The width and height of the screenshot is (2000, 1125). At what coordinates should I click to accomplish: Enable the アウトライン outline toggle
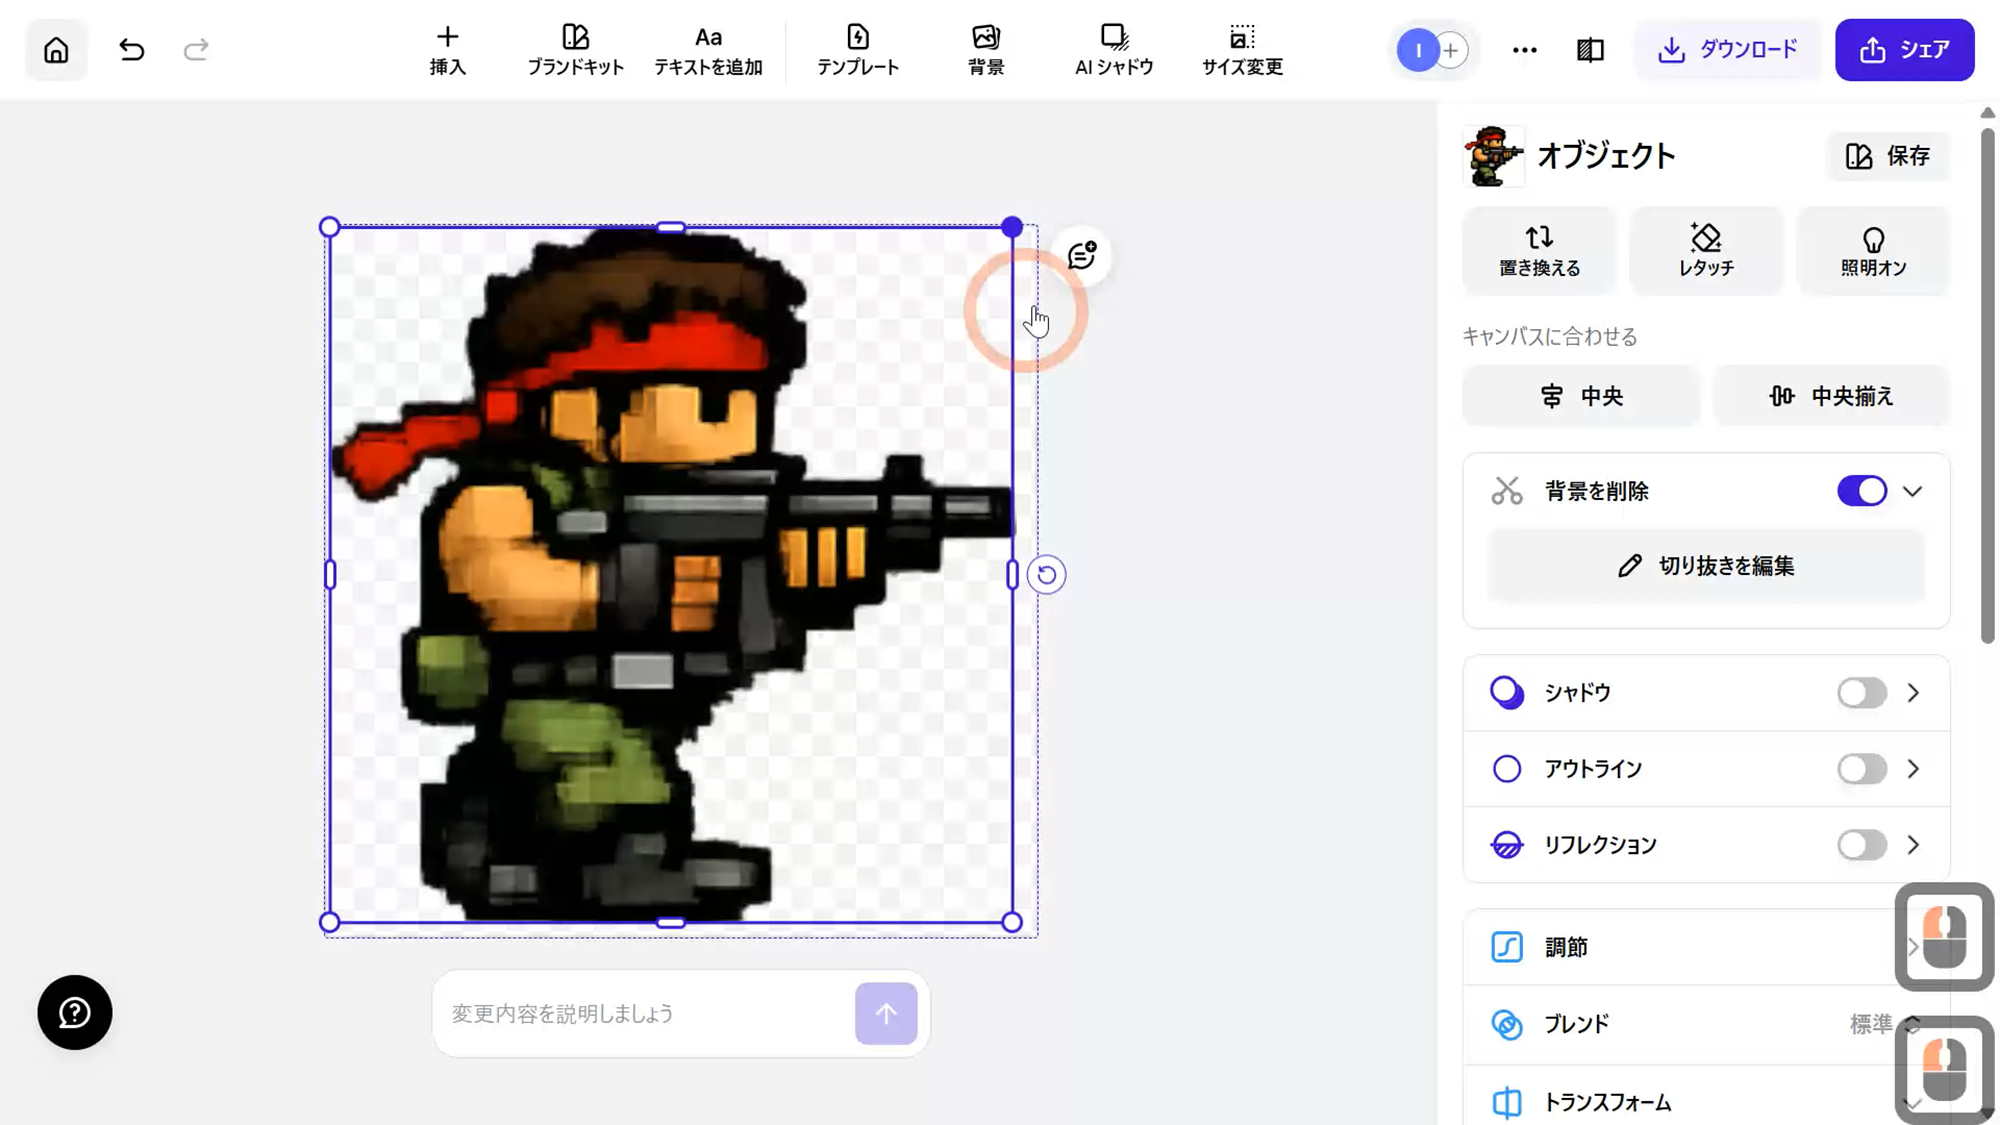(x=1861, y=769)
